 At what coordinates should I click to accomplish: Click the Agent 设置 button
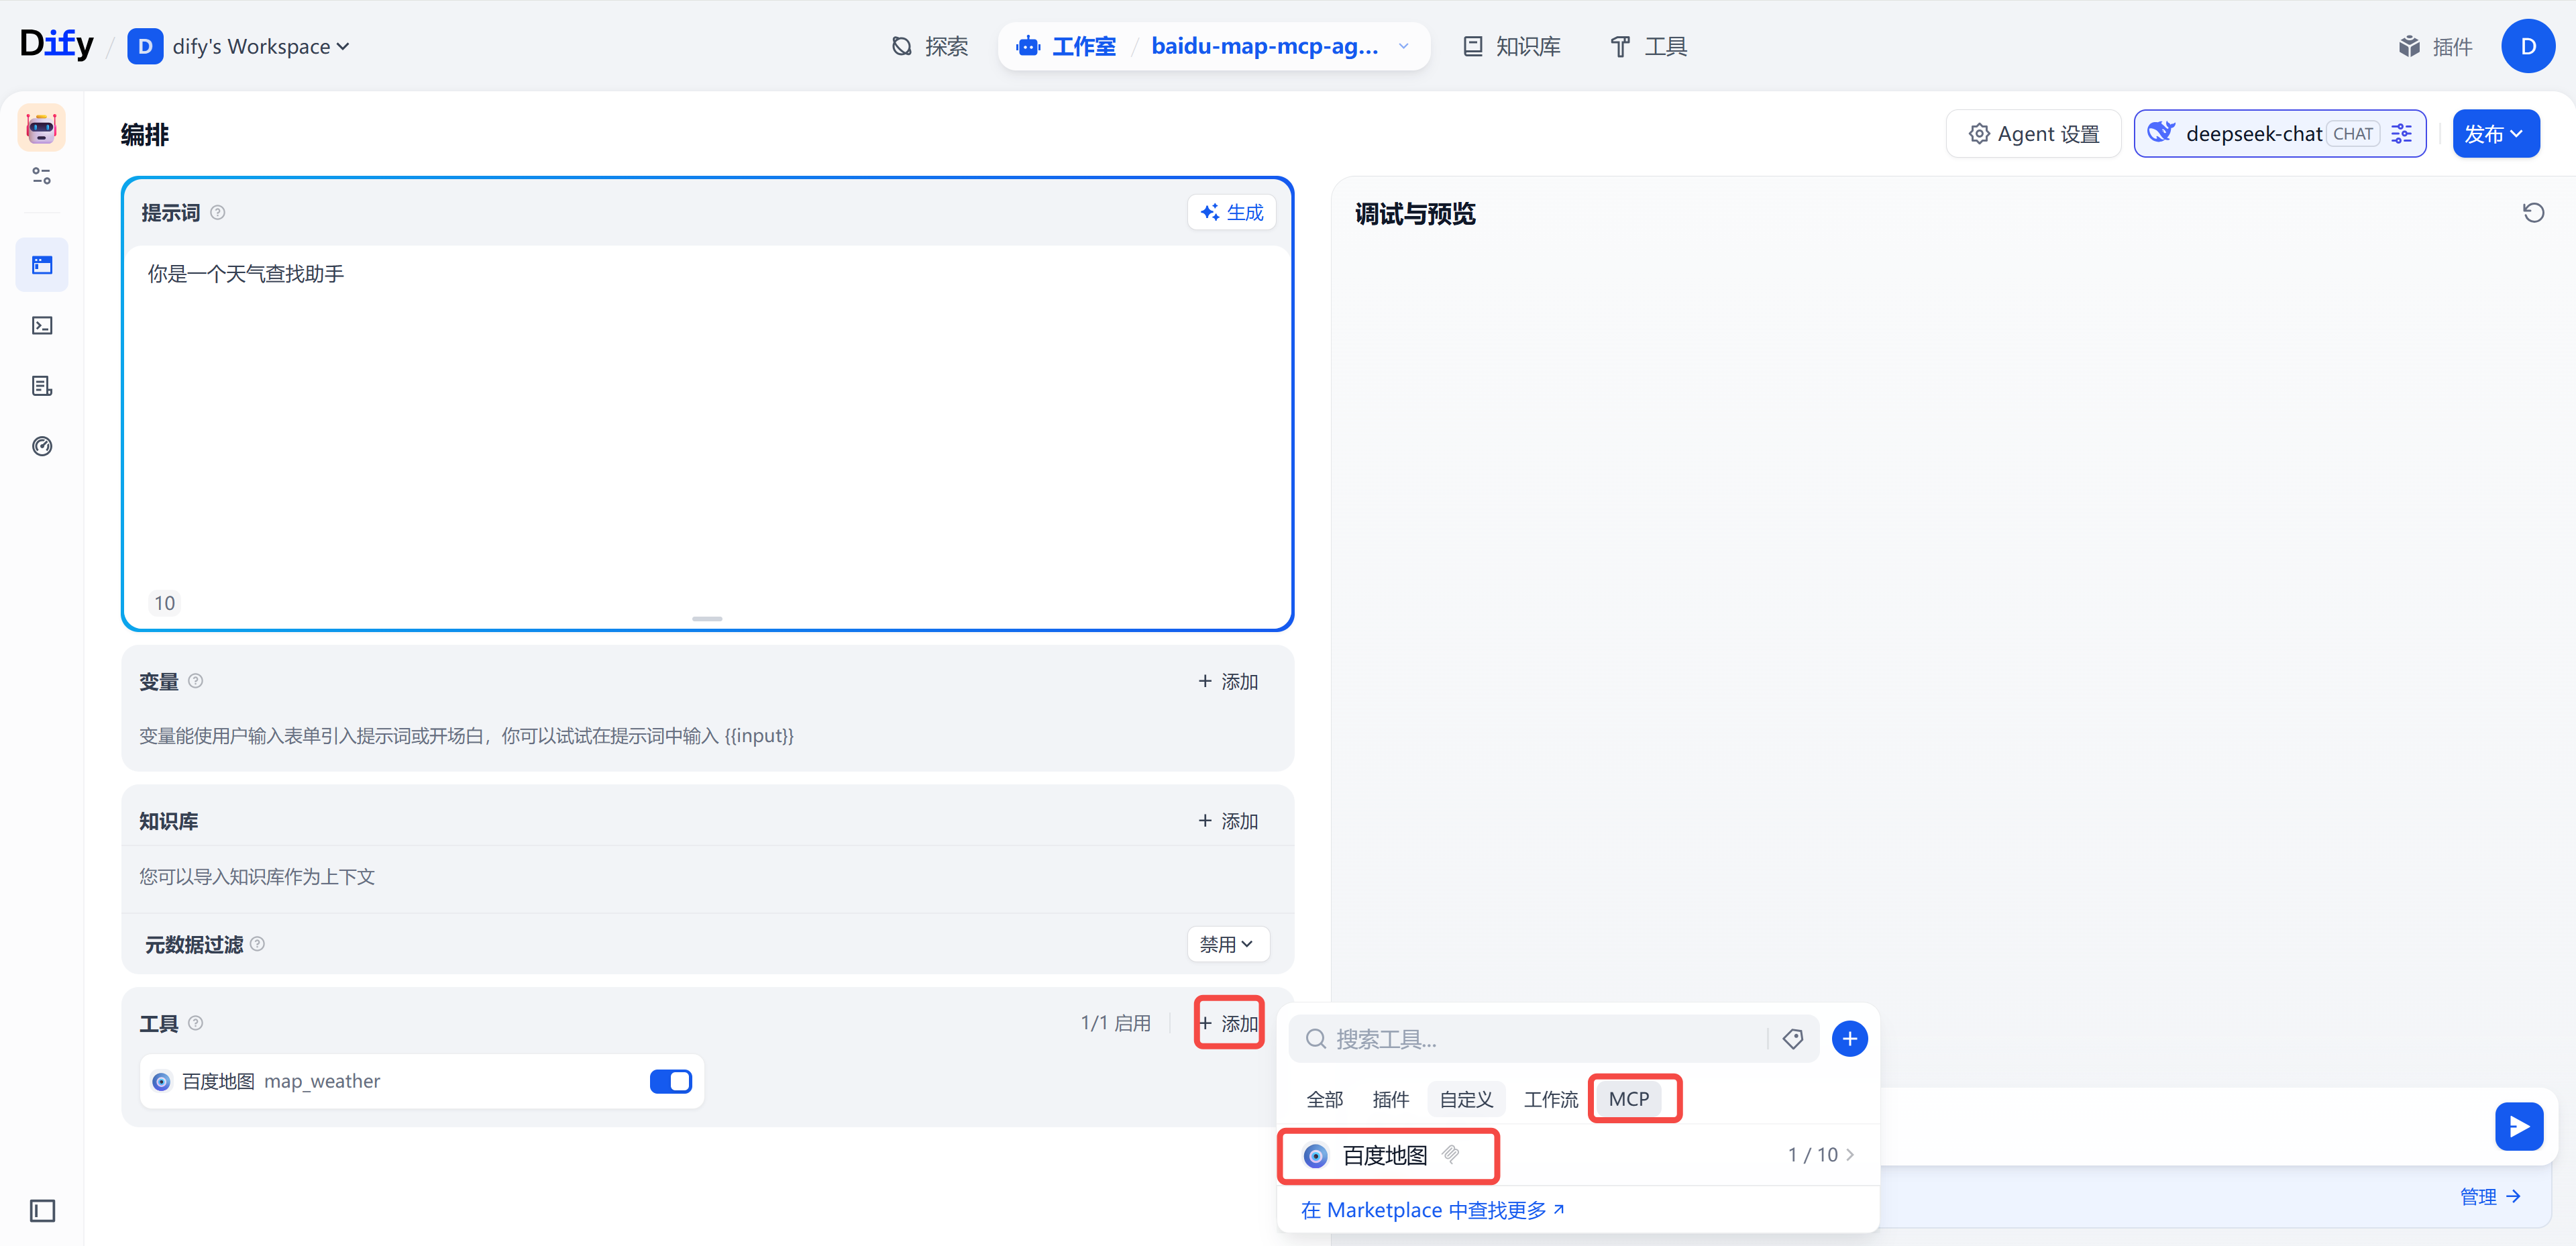point(2034,134)
